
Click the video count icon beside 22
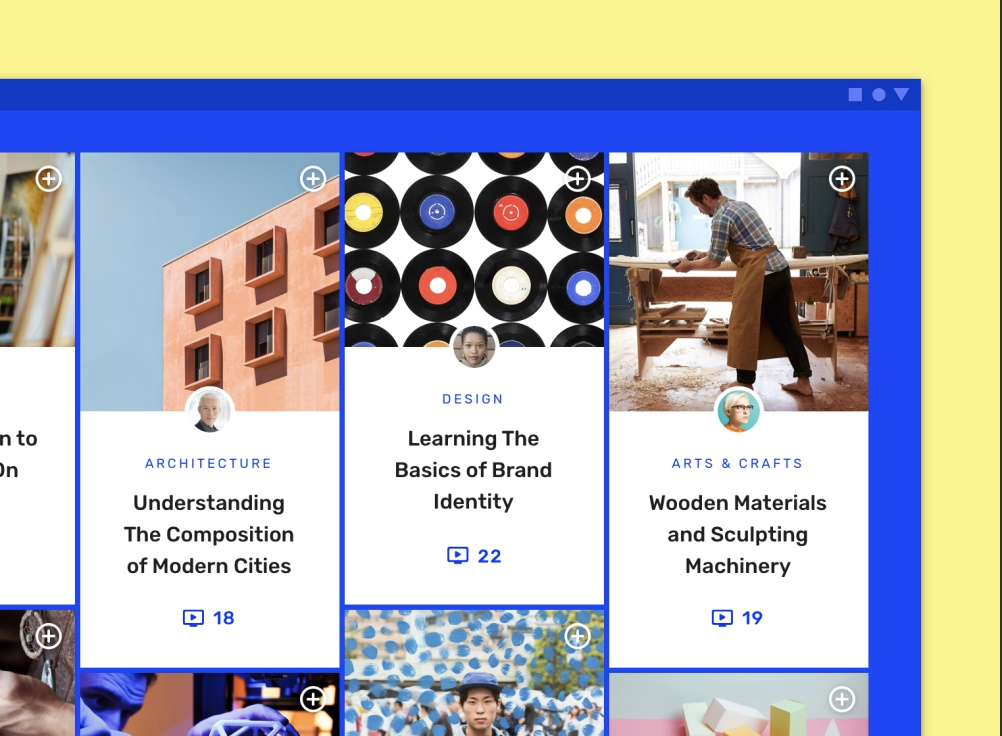click(458, 555)
